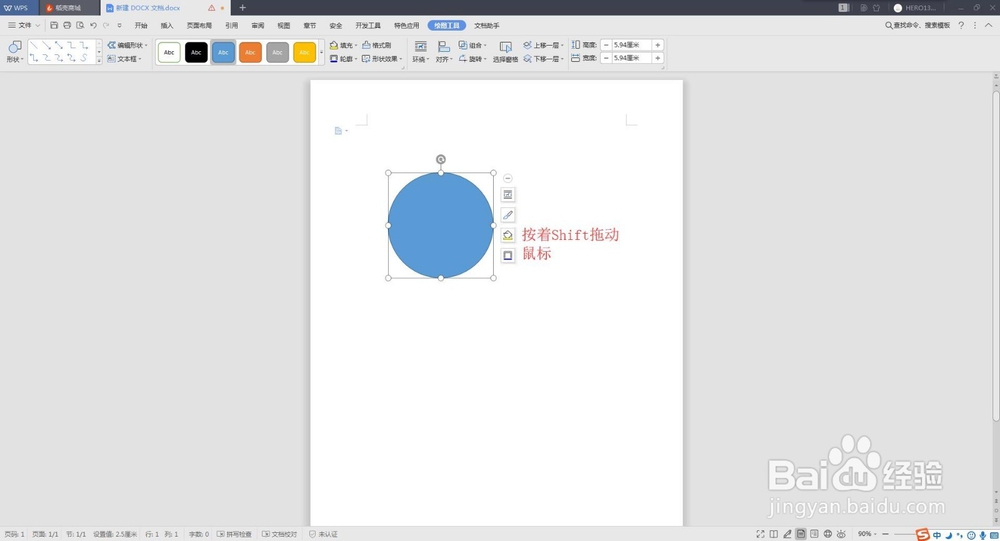Open the 形状 shapes gallery
1000x541 pixels.
15,51
